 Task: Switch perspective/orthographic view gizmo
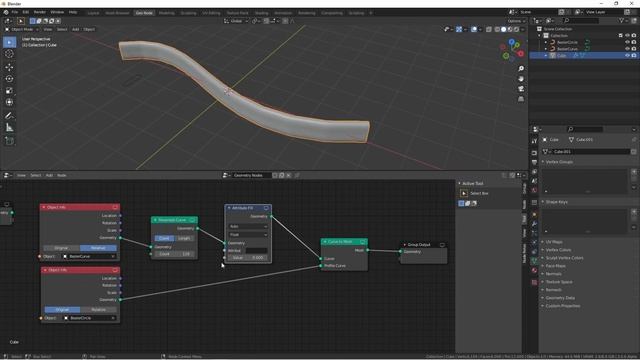tap(521, 99)
